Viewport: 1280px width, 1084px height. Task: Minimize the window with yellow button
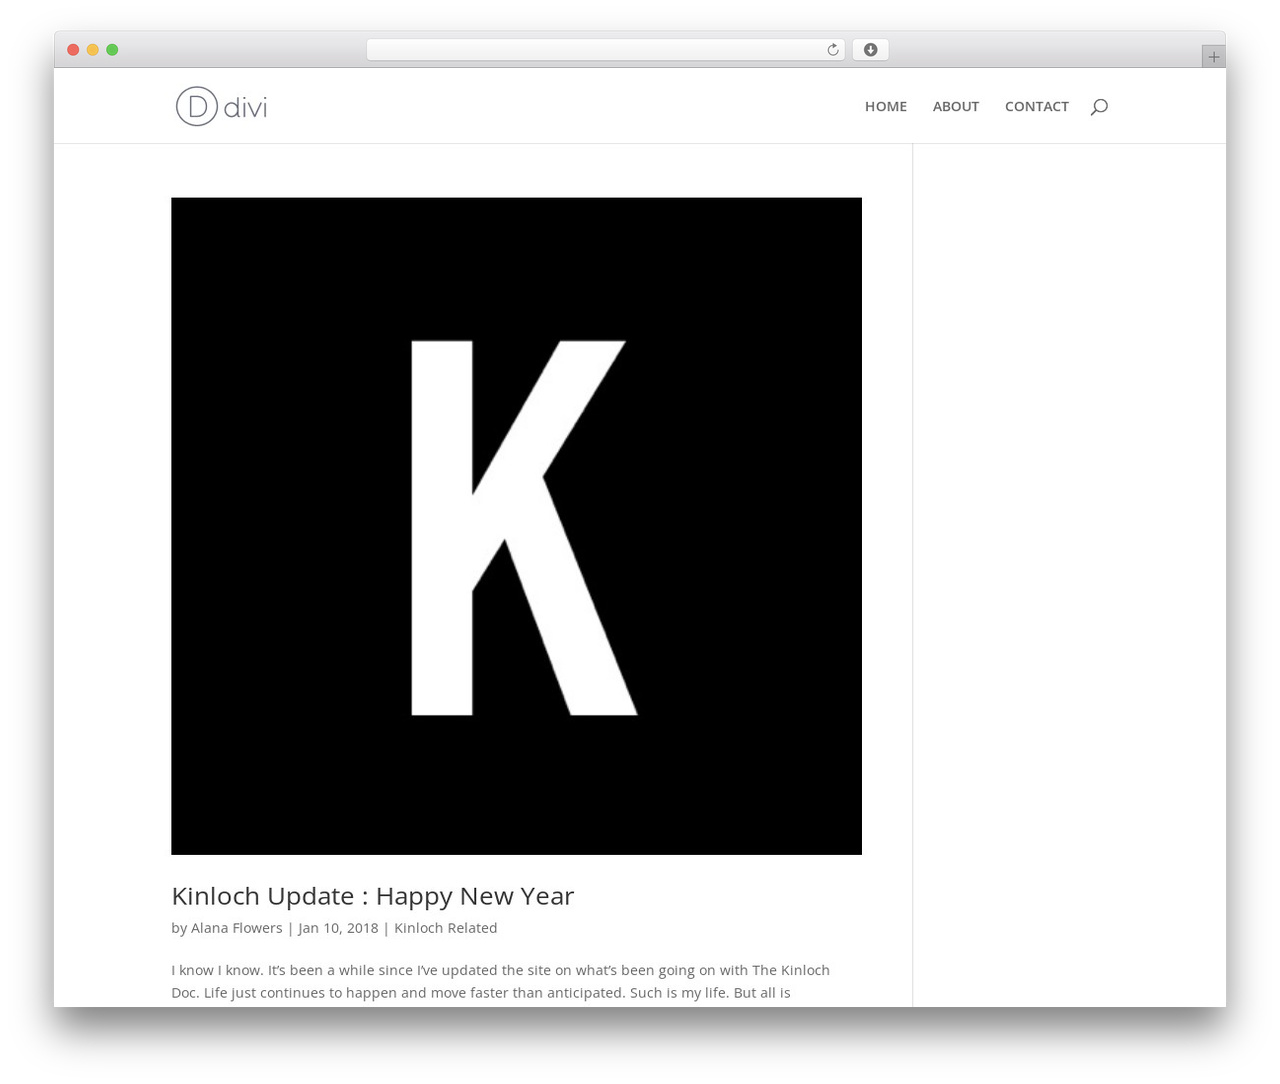coord(93,50)
